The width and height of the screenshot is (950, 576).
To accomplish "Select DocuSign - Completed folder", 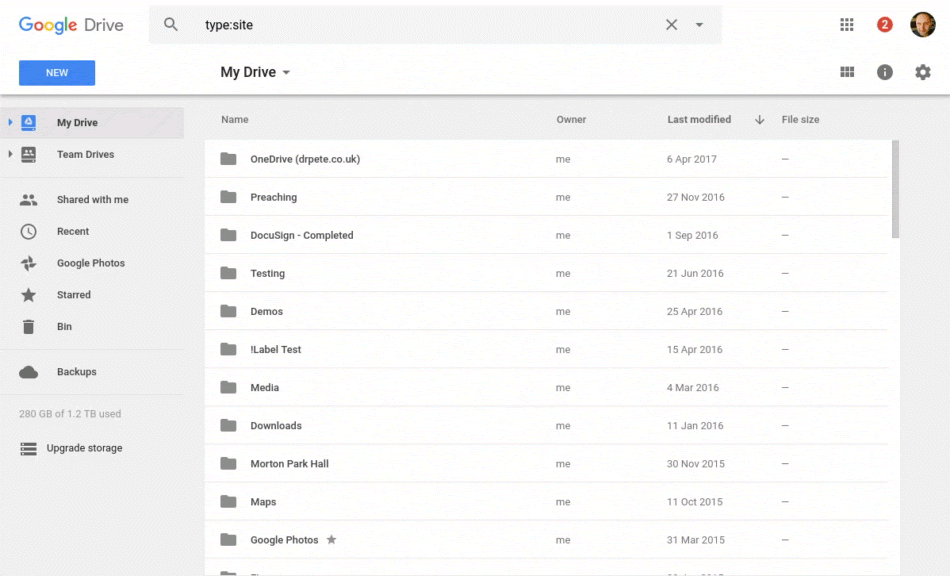I will [x=546, y=235].
